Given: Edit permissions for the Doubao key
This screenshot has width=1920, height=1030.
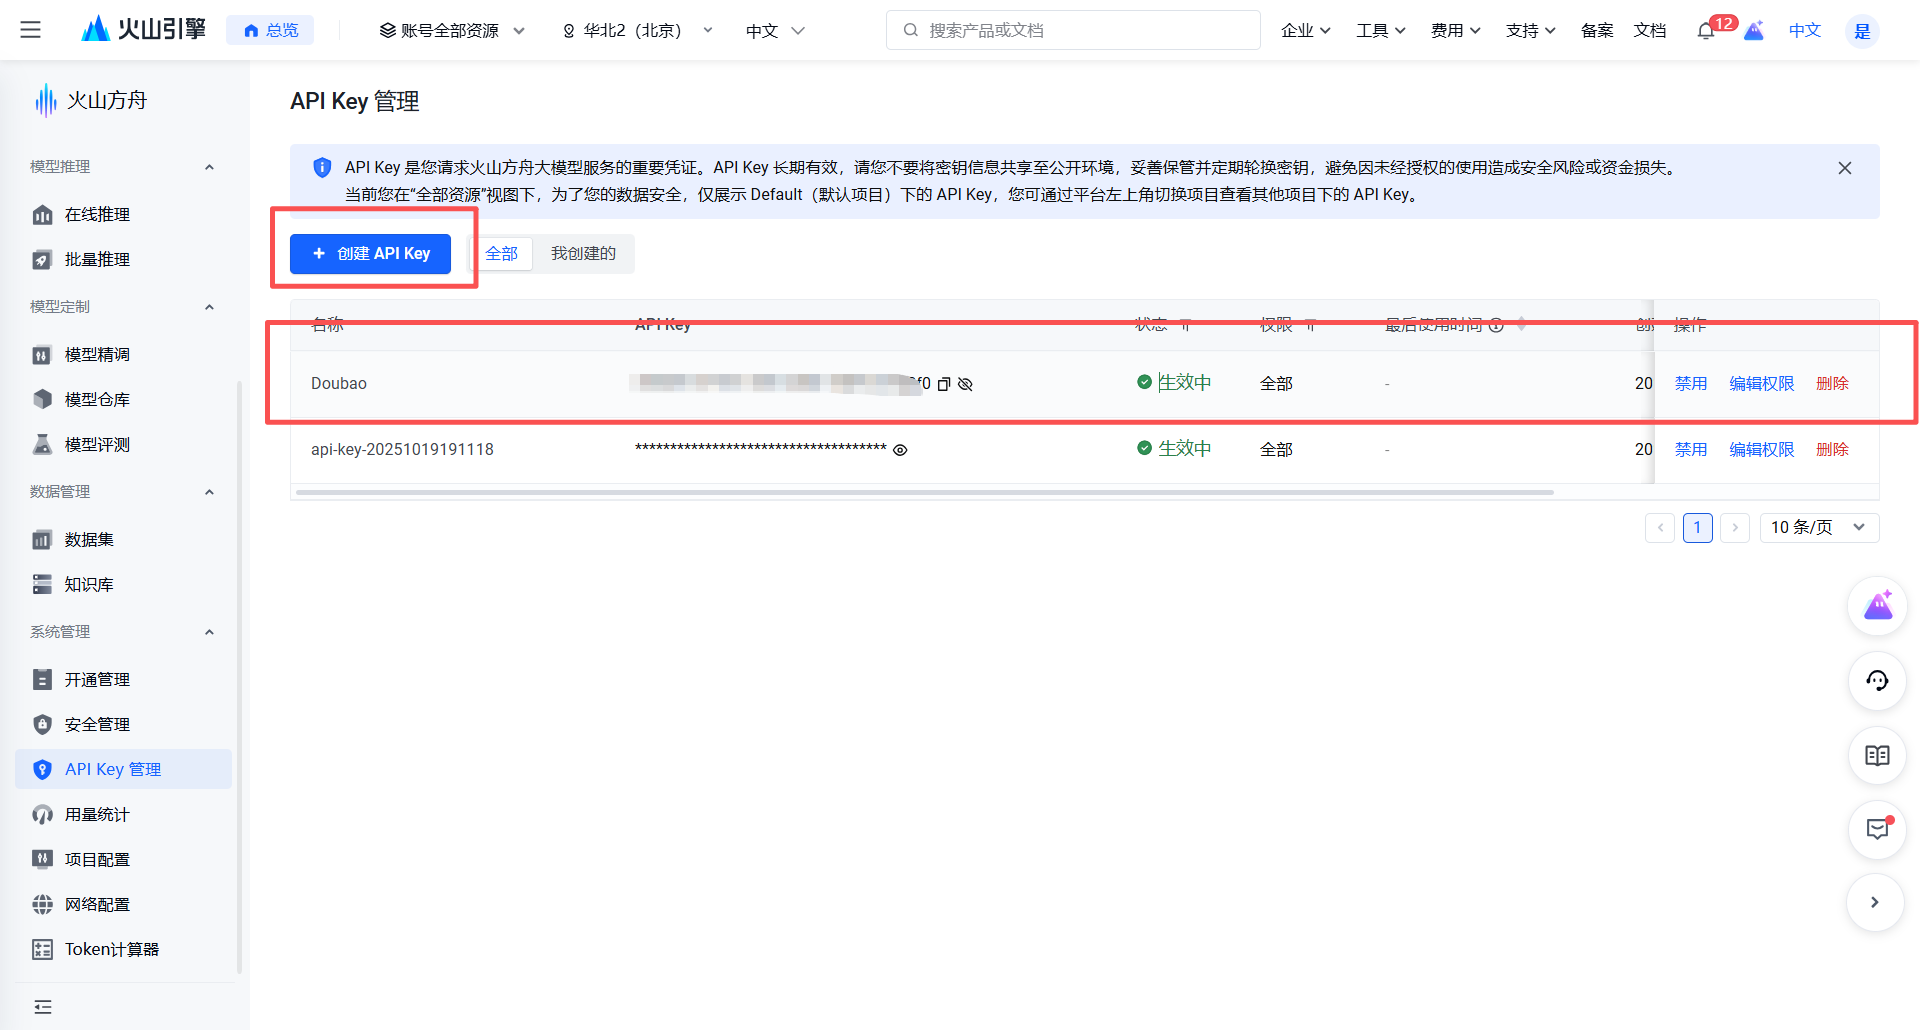Looking at the screenshot, I should pos(1762,384).
